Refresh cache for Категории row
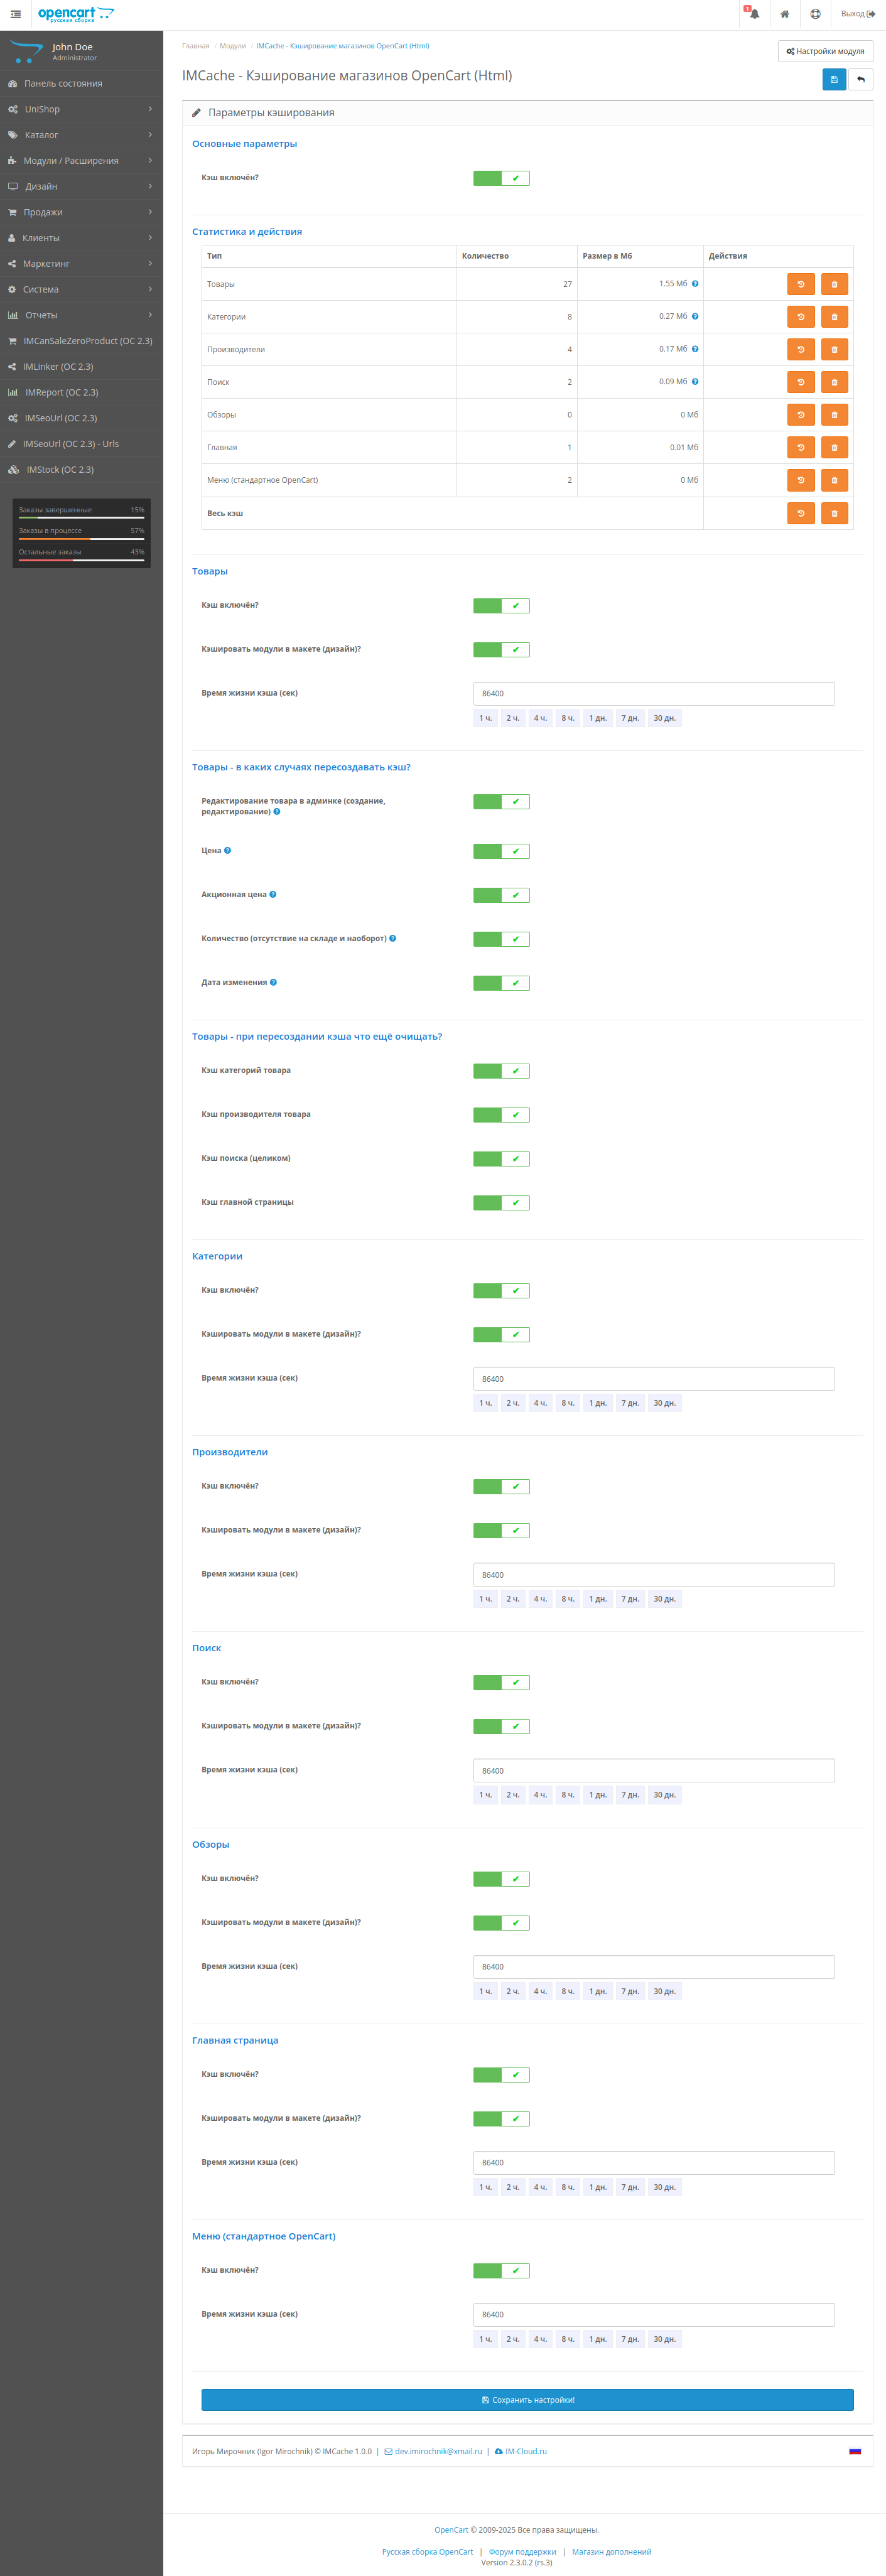The width and height of the screenshot is (886, 2576). (801, 317)
